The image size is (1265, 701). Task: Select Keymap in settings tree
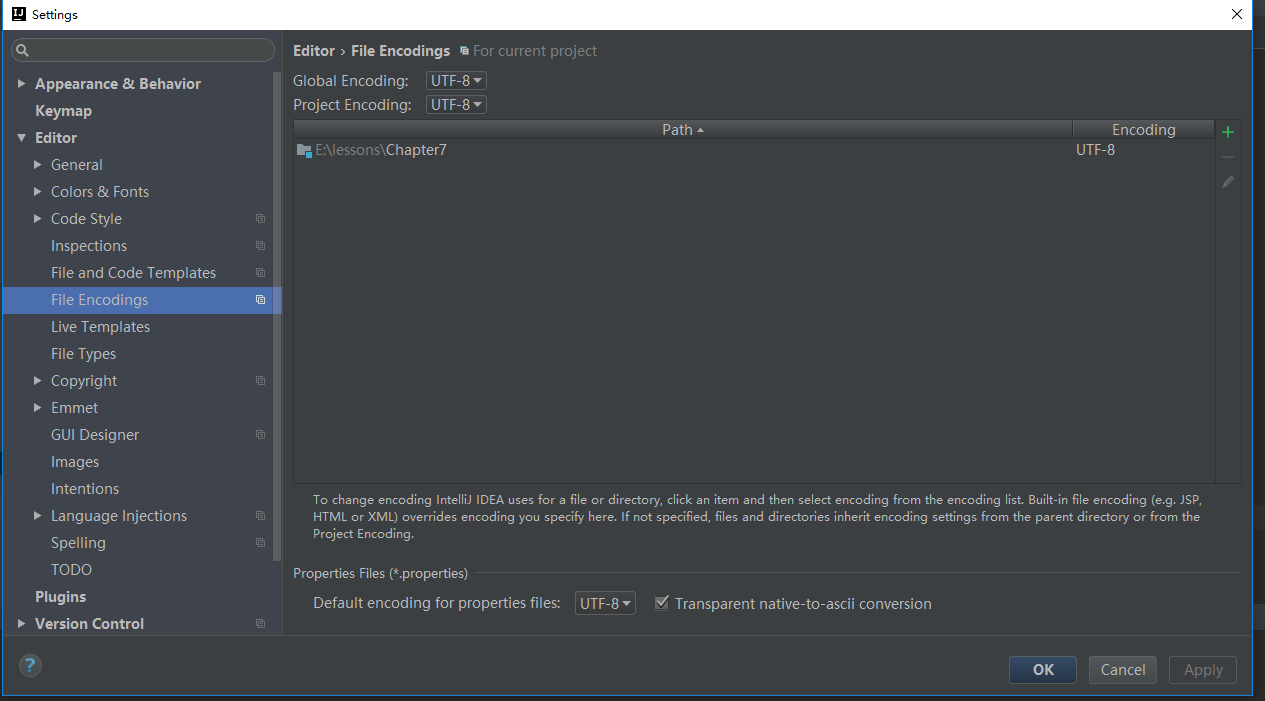click(63, 111)
